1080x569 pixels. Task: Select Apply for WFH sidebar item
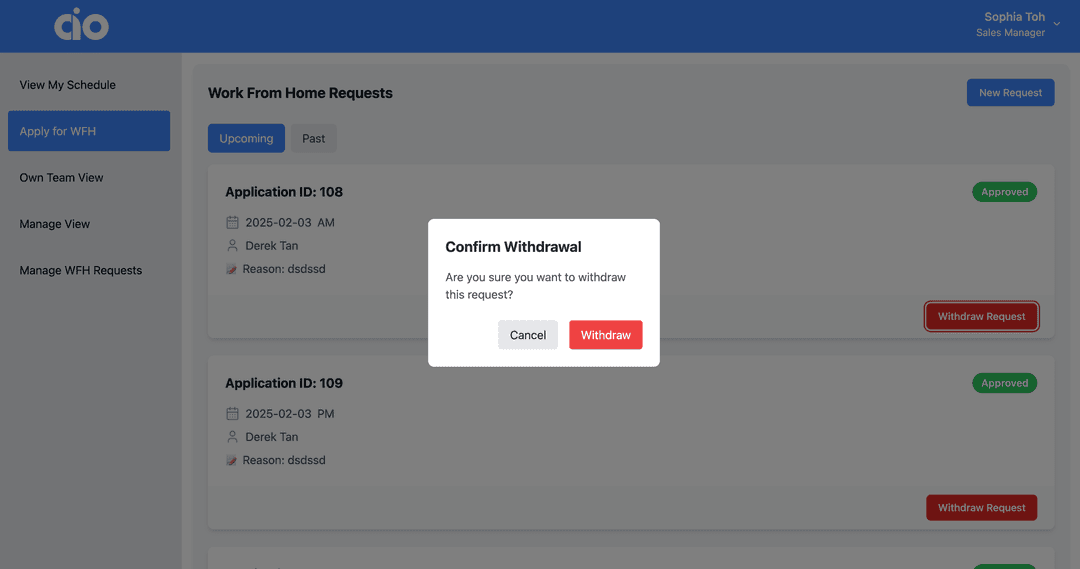click(89, 131)
